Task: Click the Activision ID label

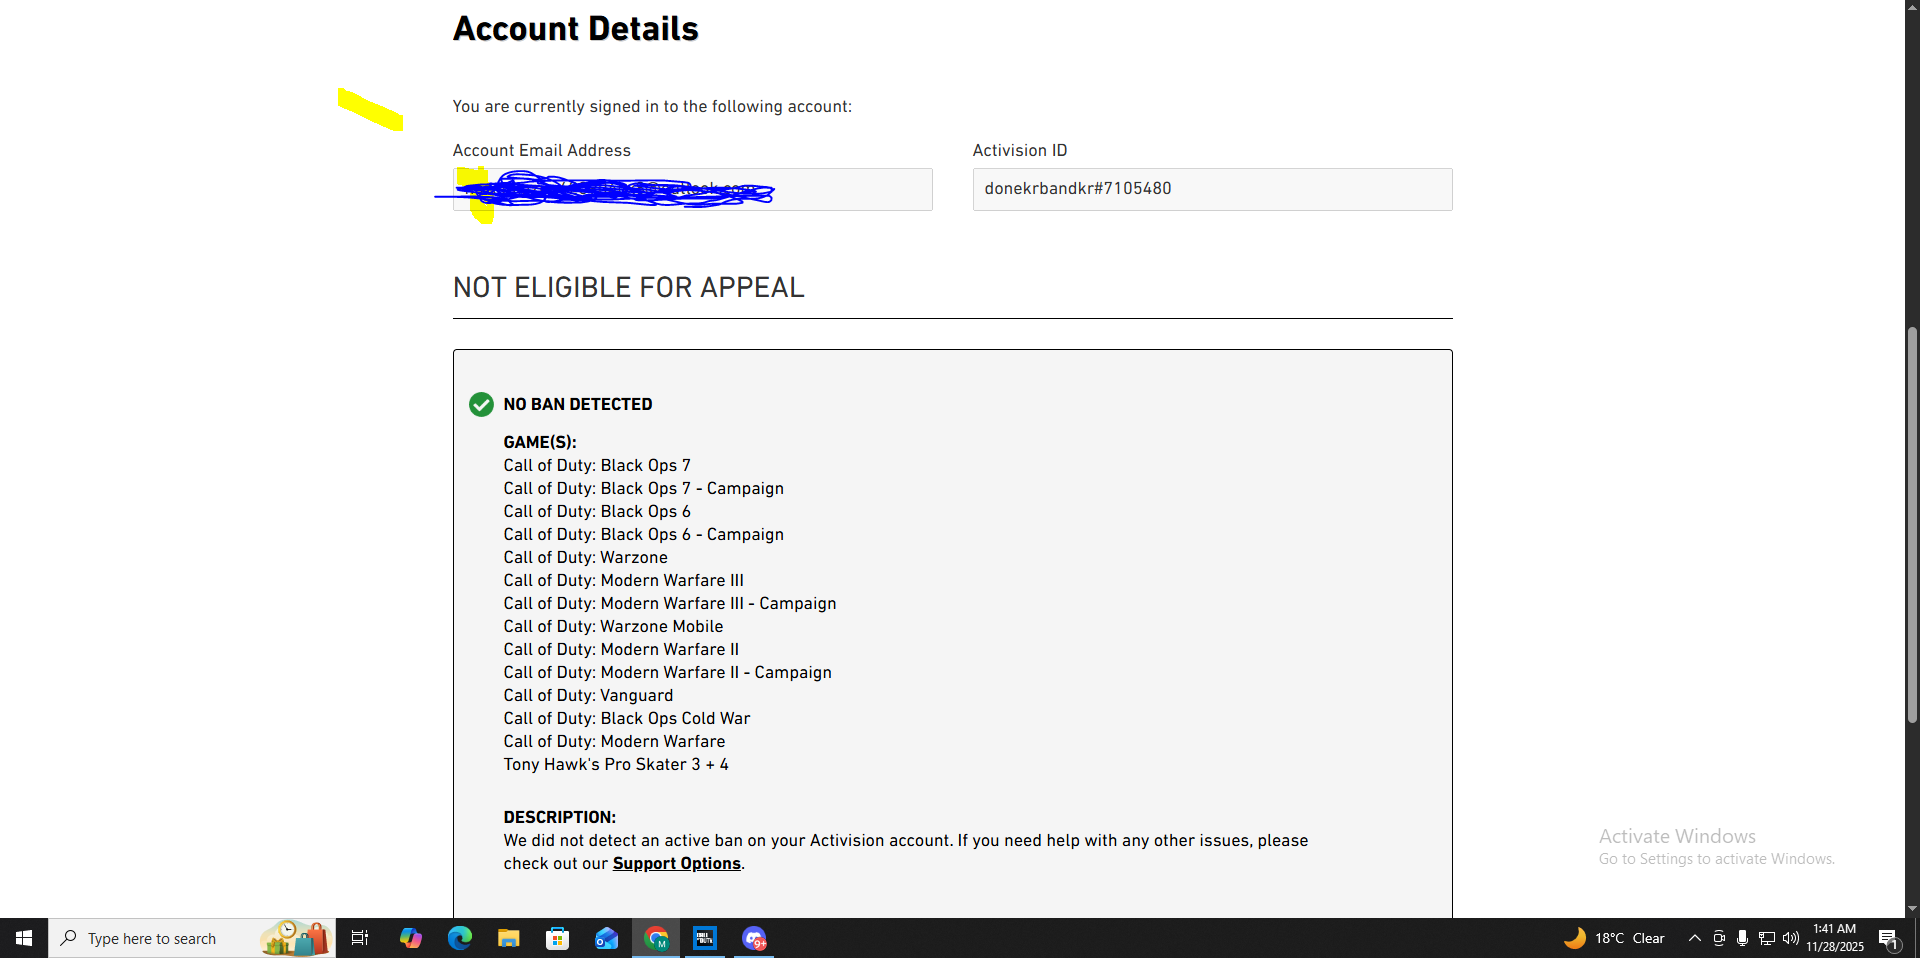Action: click(x=1020, y=150)
